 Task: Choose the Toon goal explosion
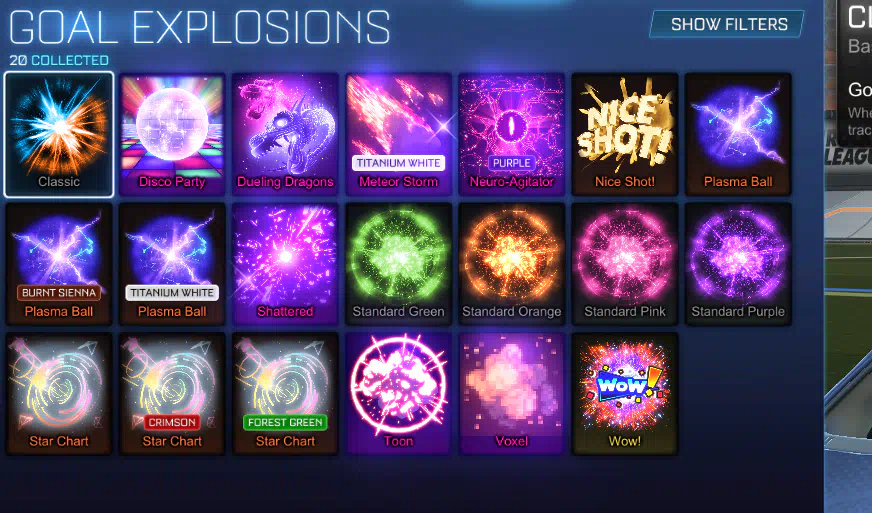[398, 393]
